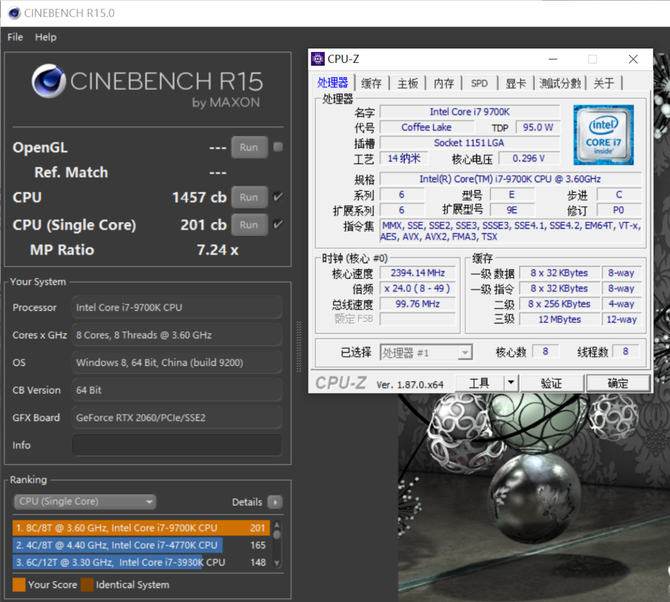This screenshot has height=602, width=670.
Task: Click the Details arrow button in Ranking
Action: pyautogui.click(x=275, y=502)
